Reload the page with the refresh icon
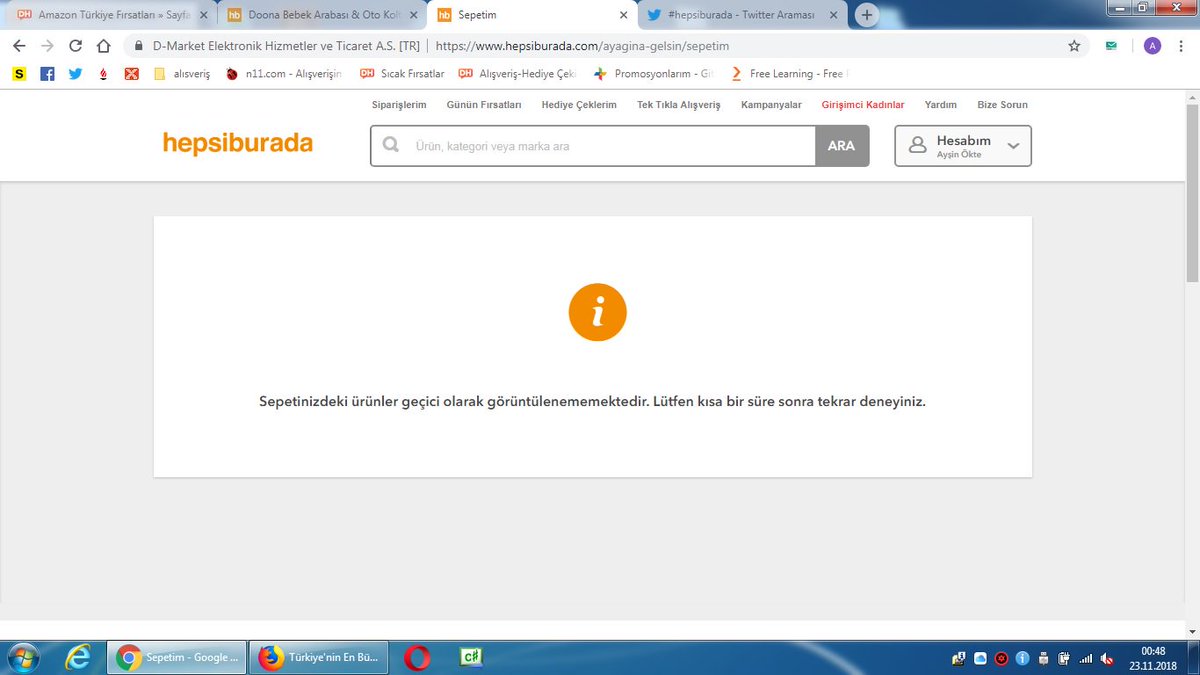Image resolution: width=1200 pixels, height=675 pixels. click(x=75, y=46)
